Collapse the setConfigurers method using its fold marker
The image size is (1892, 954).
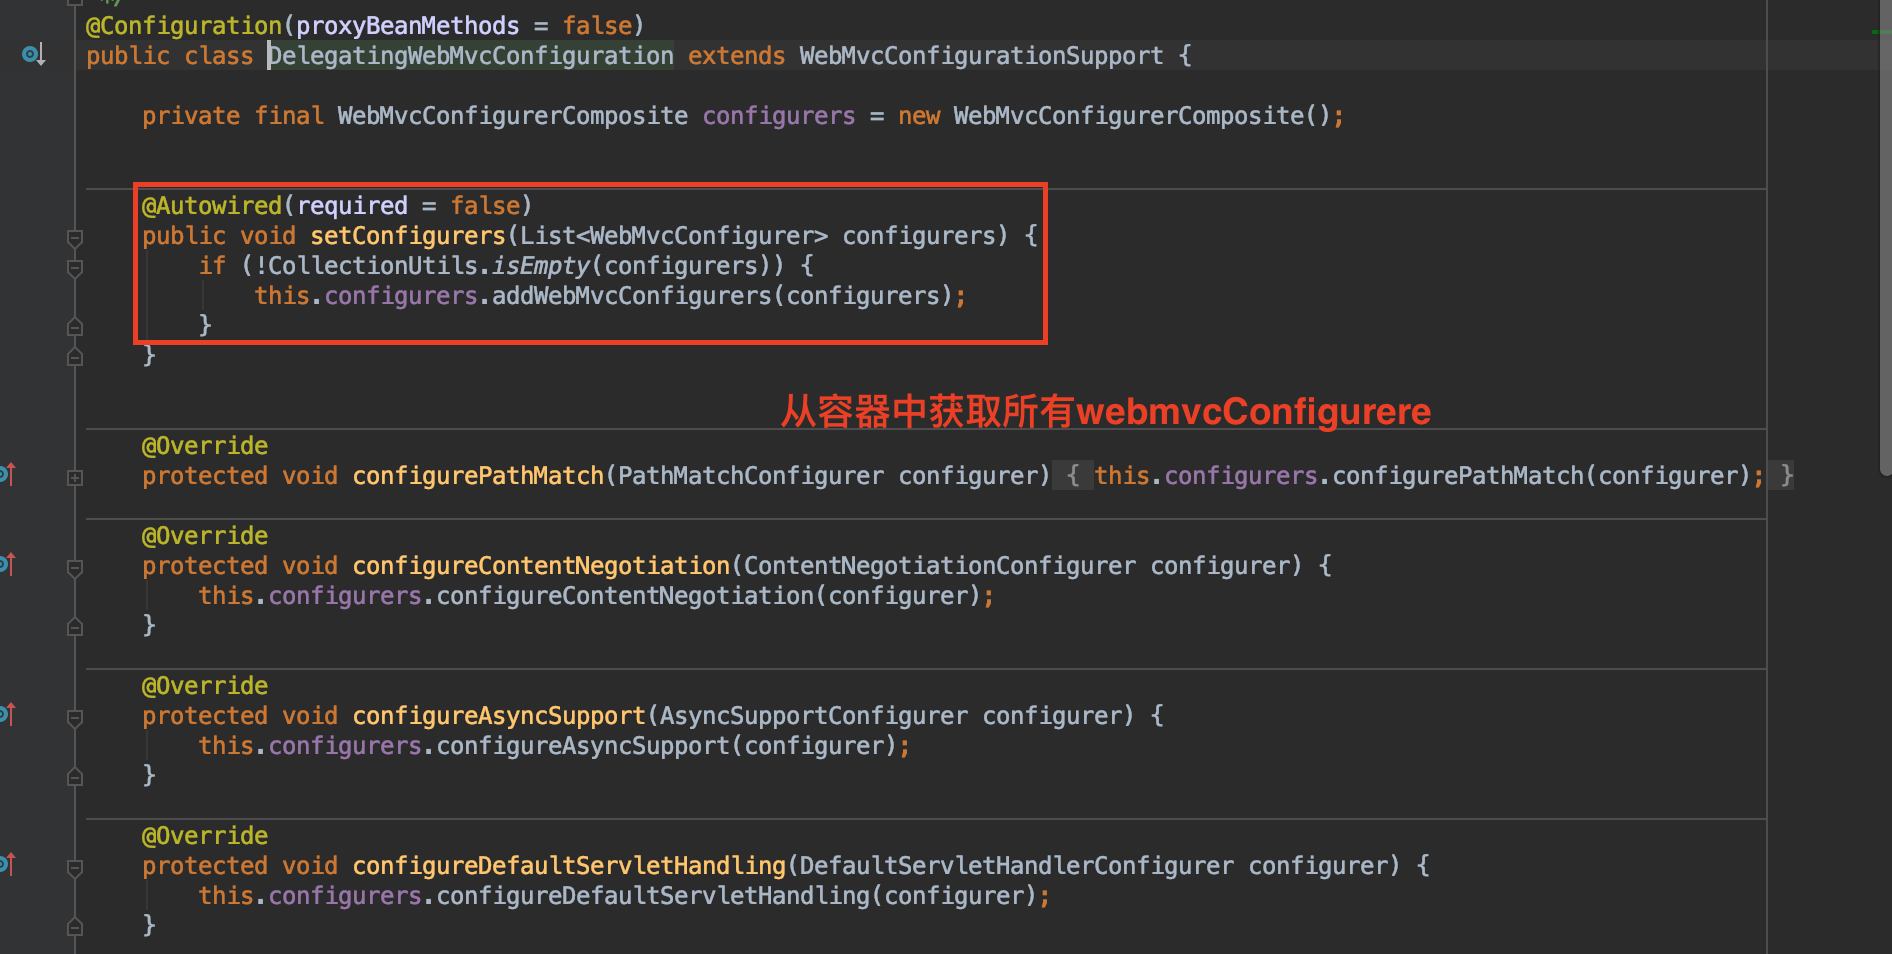(x=75, y=238)
